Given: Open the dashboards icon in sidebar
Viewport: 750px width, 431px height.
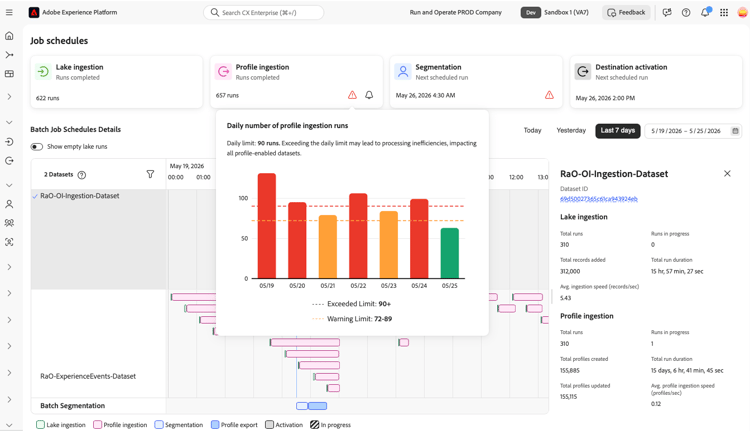Looking at the screenshot, I should coord(9,74).
